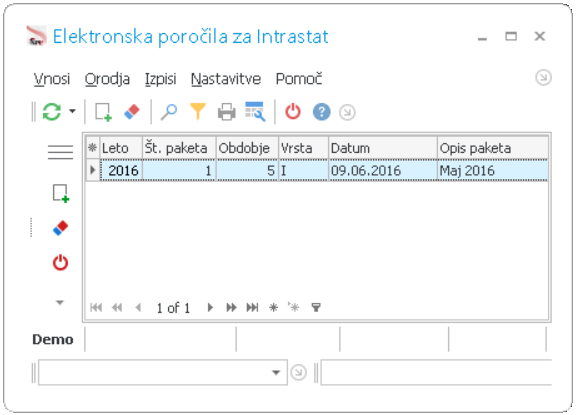Click the table search settings icon
Viewport: 576px width, 415px height.
tap(255, 112)
